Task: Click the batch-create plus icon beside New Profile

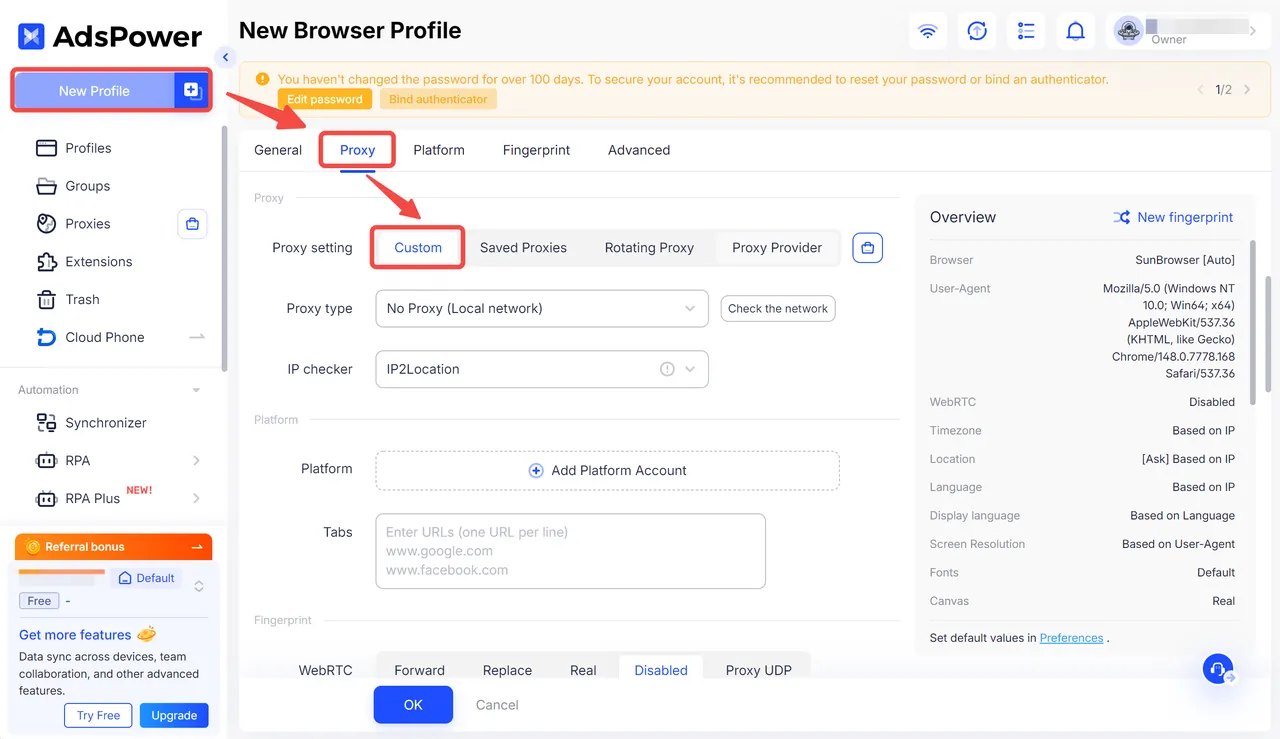Action: click(192, 90)
